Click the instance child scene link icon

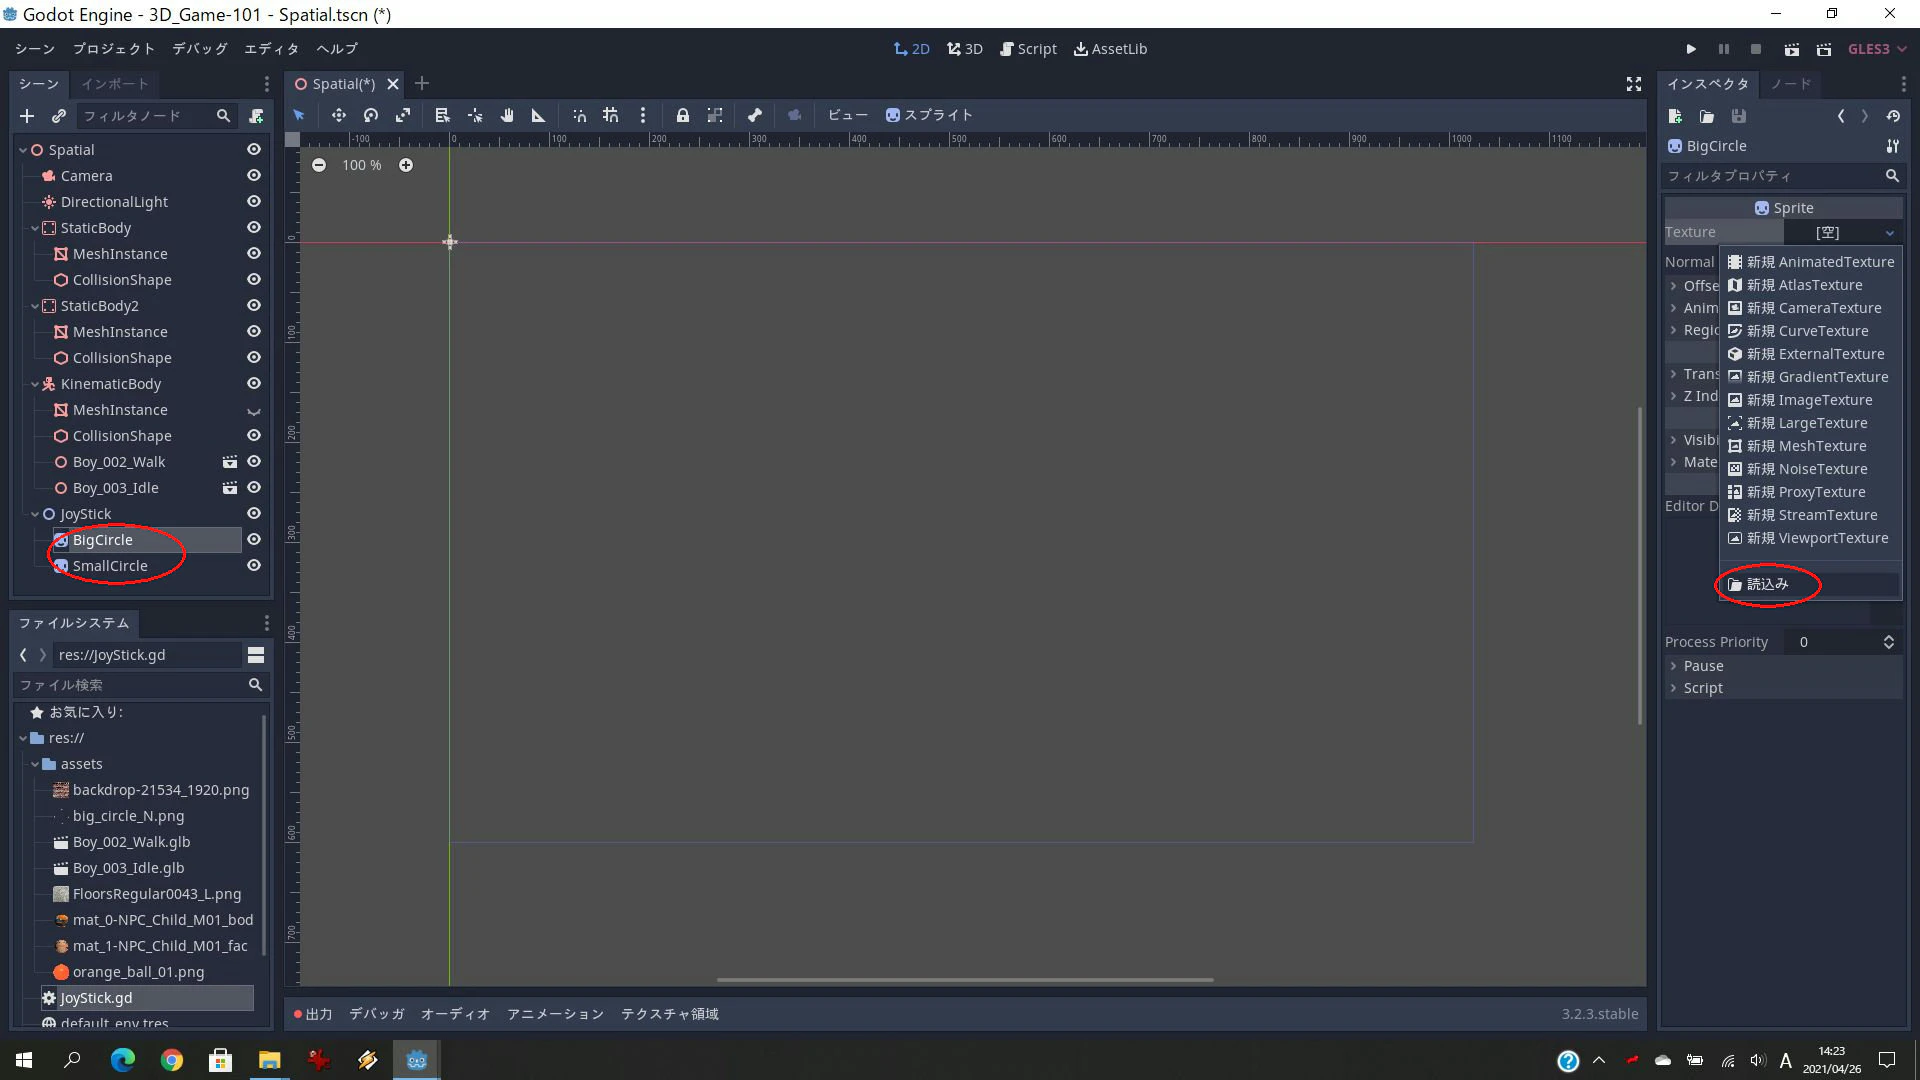(59, 116)
